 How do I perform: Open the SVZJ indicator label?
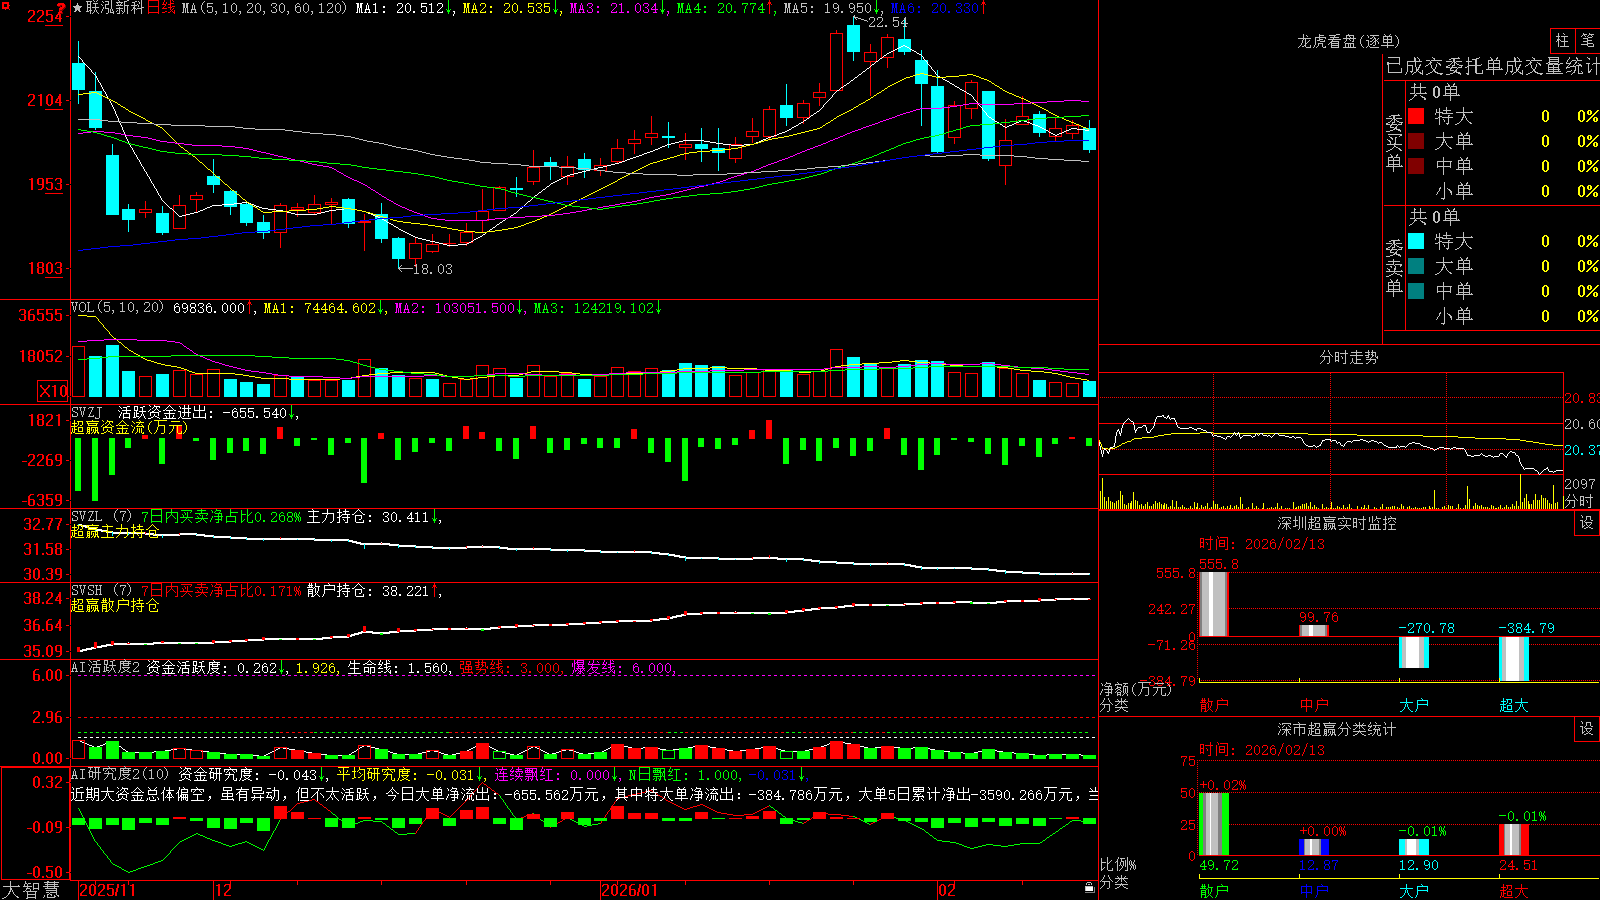coord(87,413)
